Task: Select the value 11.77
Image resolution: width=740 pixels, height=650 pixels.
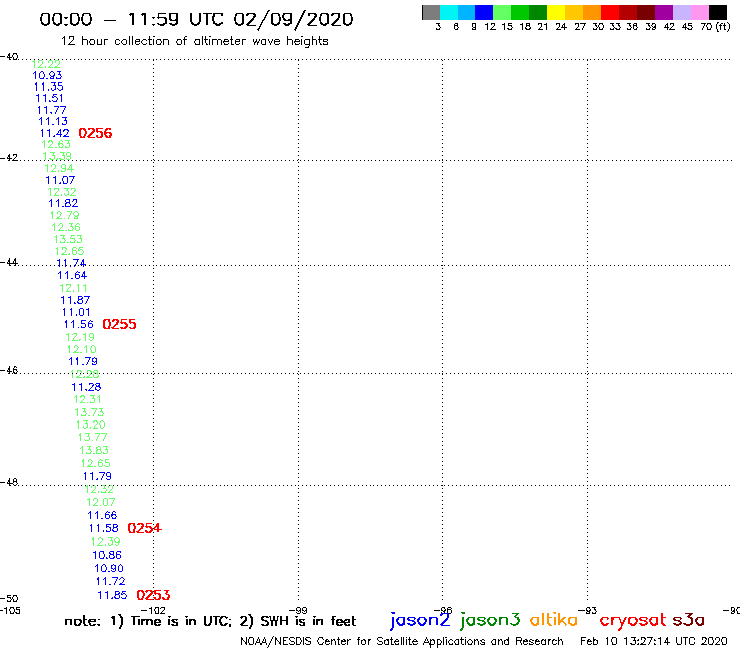Action: point(51,110)
